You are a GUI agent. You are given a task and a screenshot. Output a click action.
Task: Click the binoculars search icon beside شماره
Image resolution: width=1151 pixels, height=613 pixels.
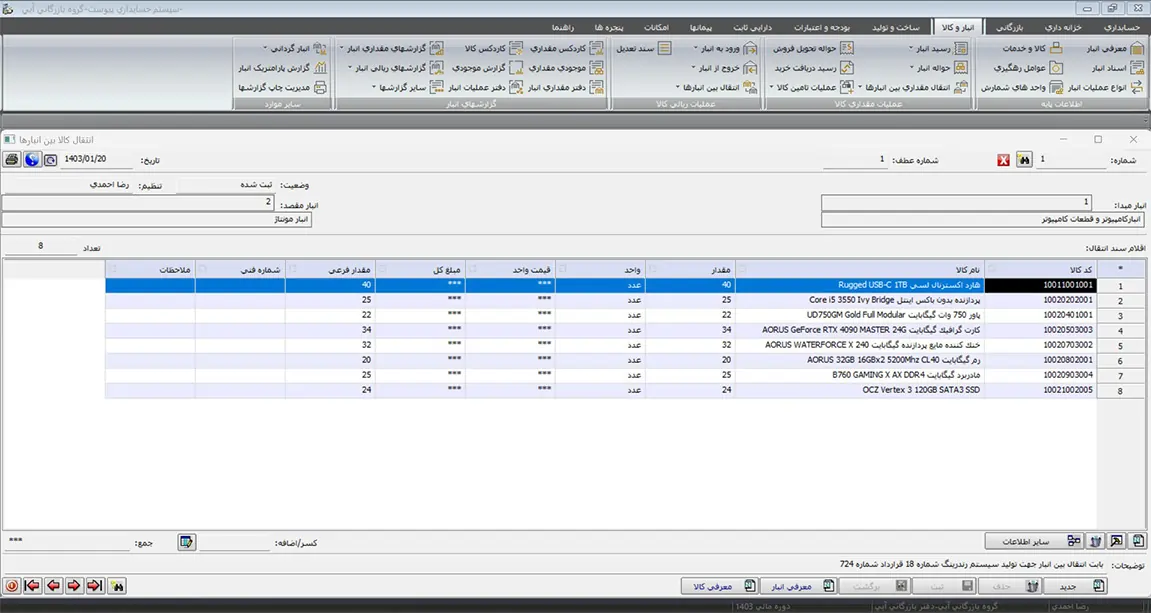point(1024,160)
